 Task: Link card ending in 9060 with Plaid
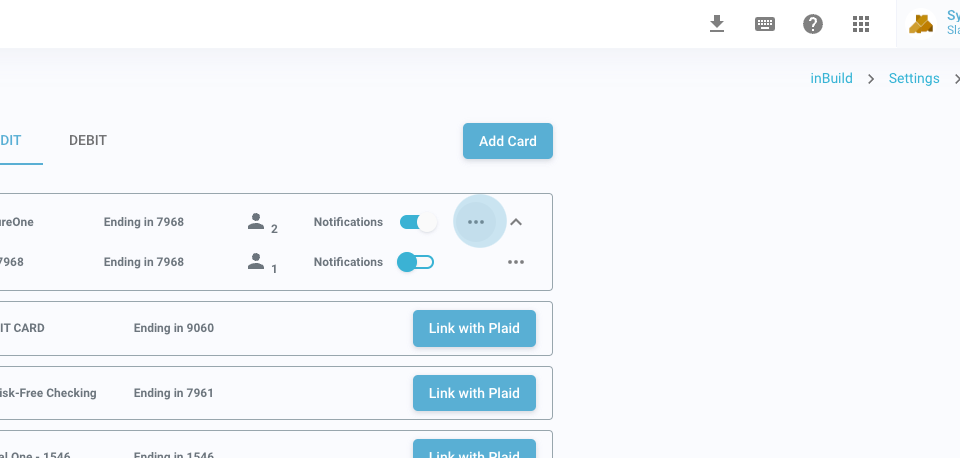click(474, 328)
